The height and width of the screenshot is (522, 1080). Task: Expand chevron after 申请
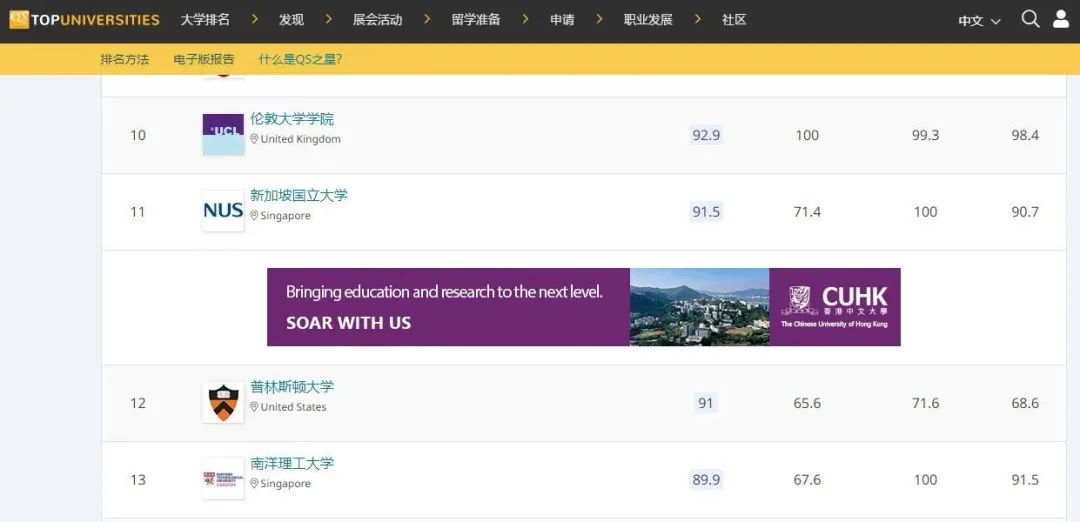pyautogui.click(x=599, y=19)
